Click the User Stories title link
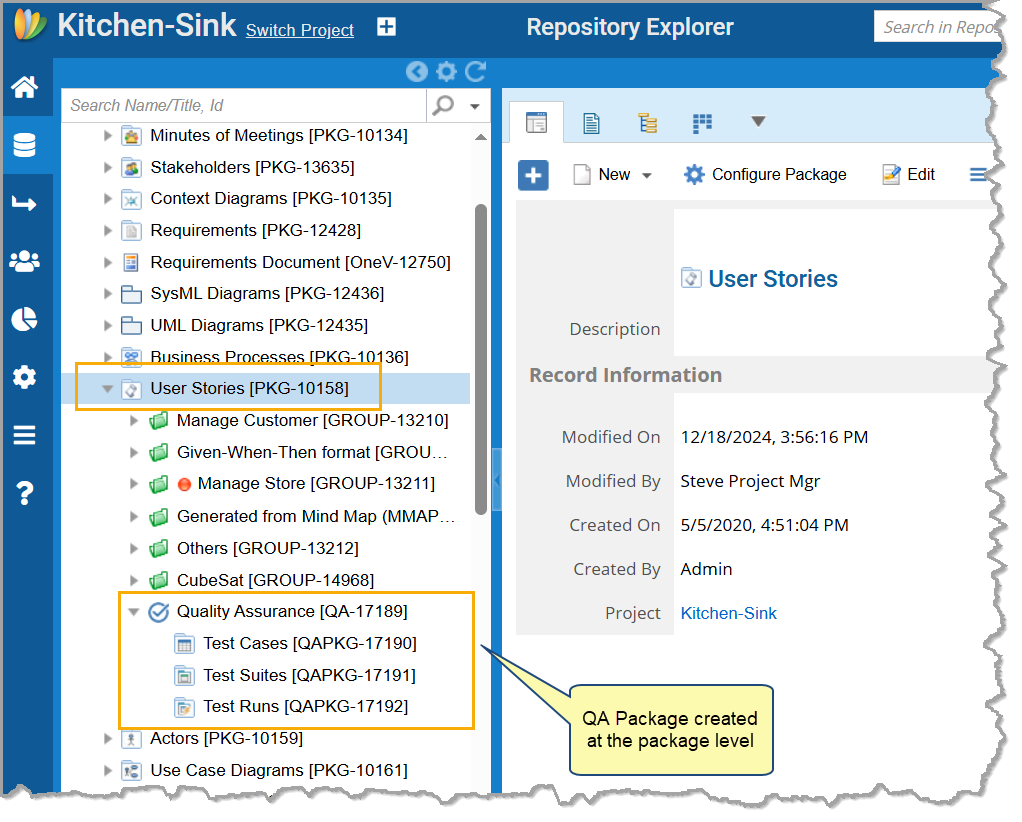 (x=773, y=279)
